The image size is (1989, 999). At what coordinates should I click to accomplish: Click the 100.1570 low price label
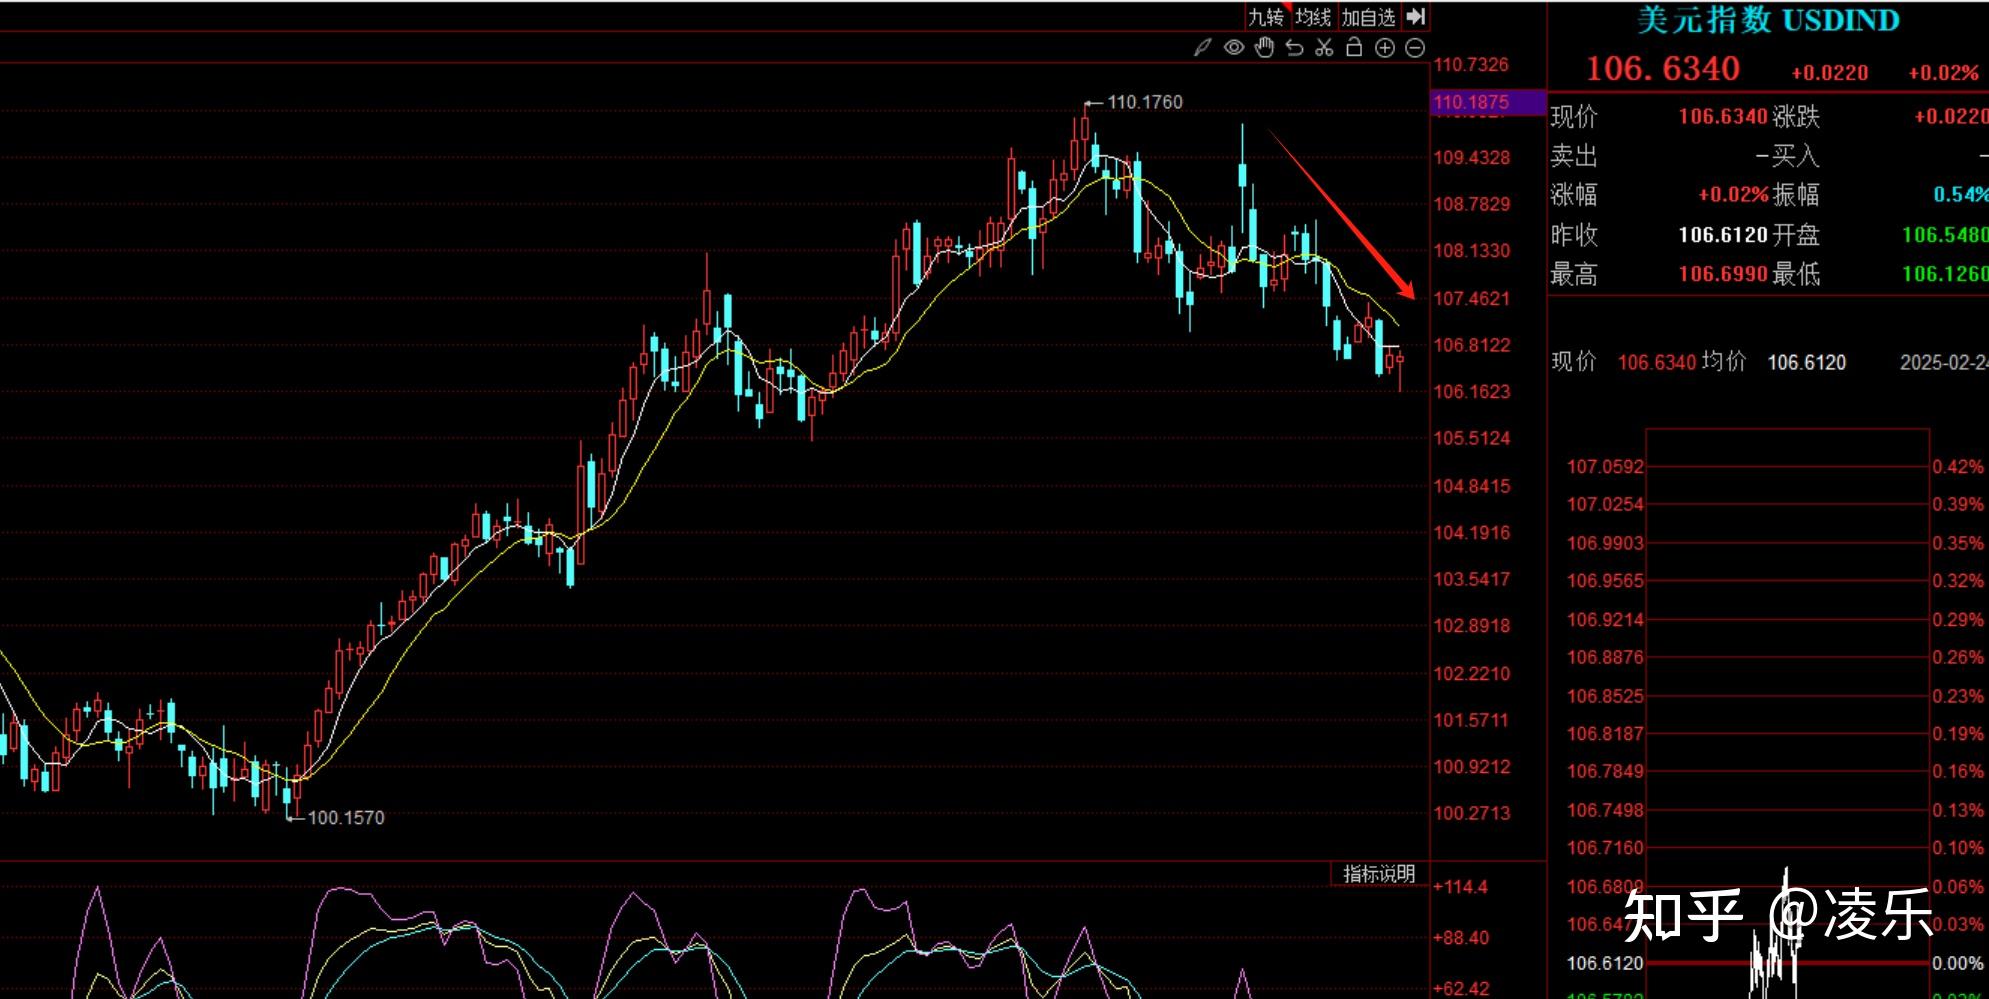click(x=345, y=818)
